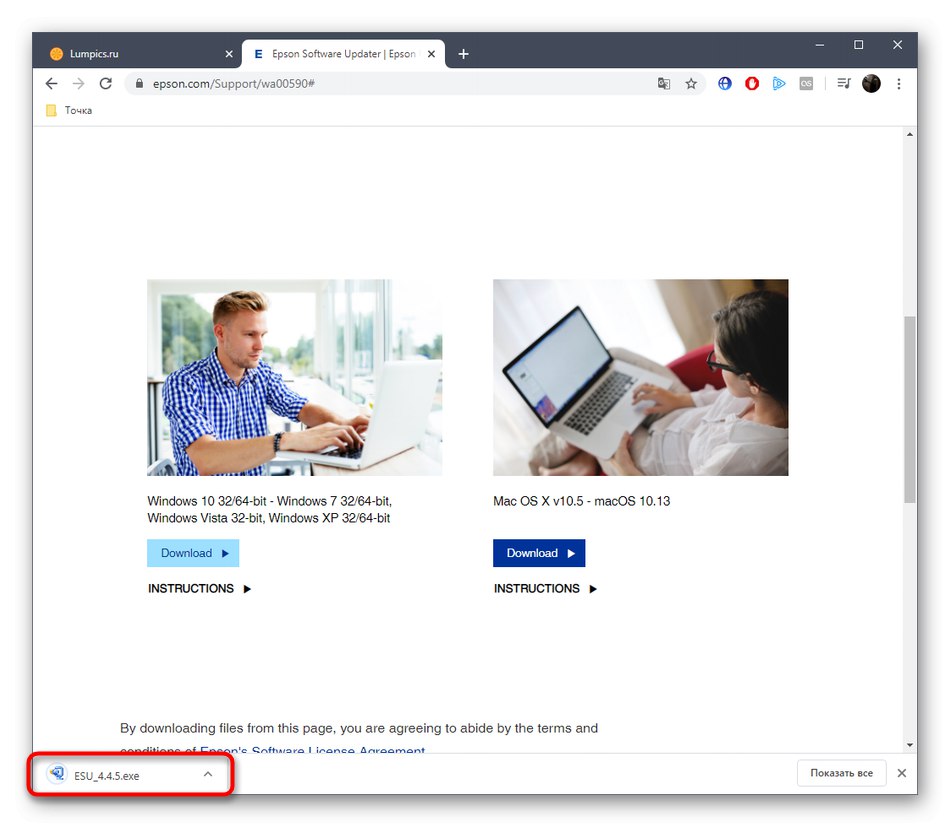Minimize the Chrome window
This screenshot has height=827, width=950.
click(x=820, y=45)
